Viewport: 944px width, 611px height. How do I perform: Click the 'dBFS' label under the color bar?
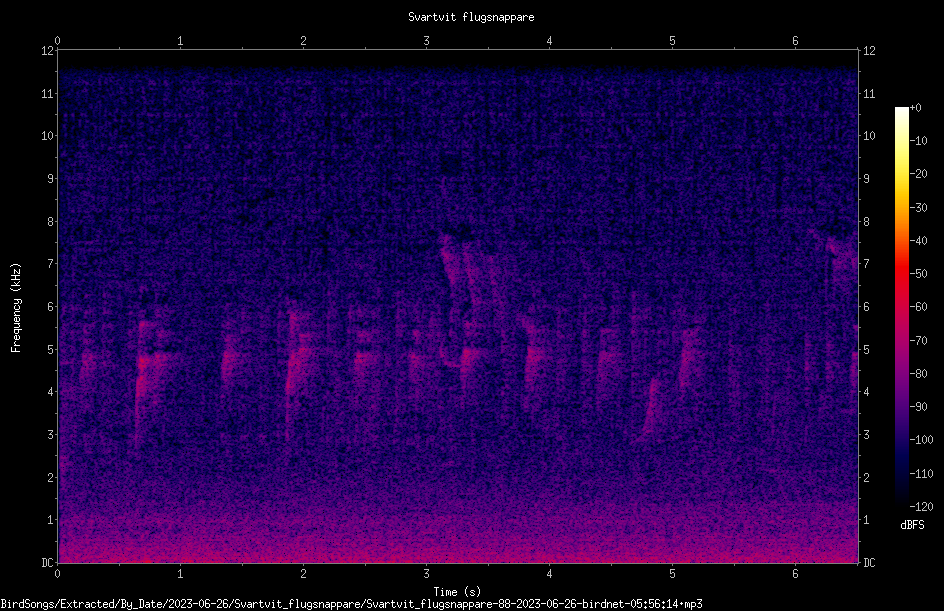coord(912,525)
